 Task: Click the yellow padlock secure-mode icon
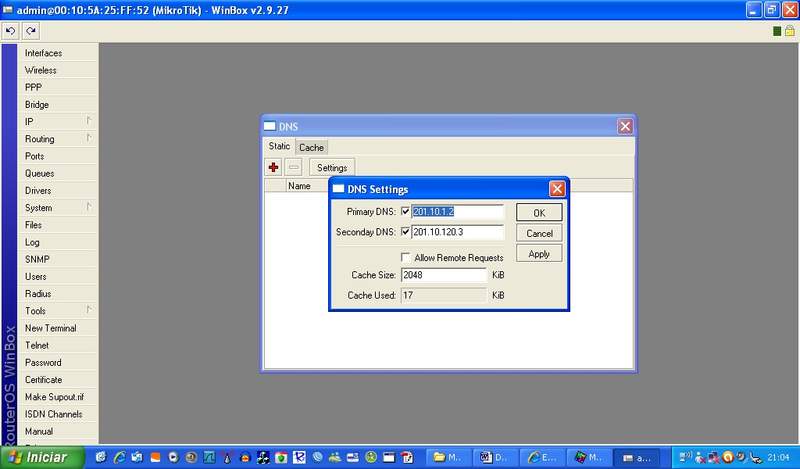coord(790,31)
